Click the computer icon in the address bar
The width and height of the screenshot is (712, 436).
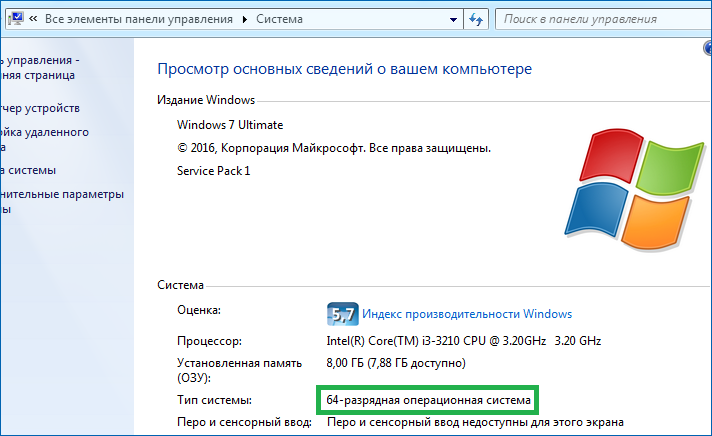pos(15,19)
